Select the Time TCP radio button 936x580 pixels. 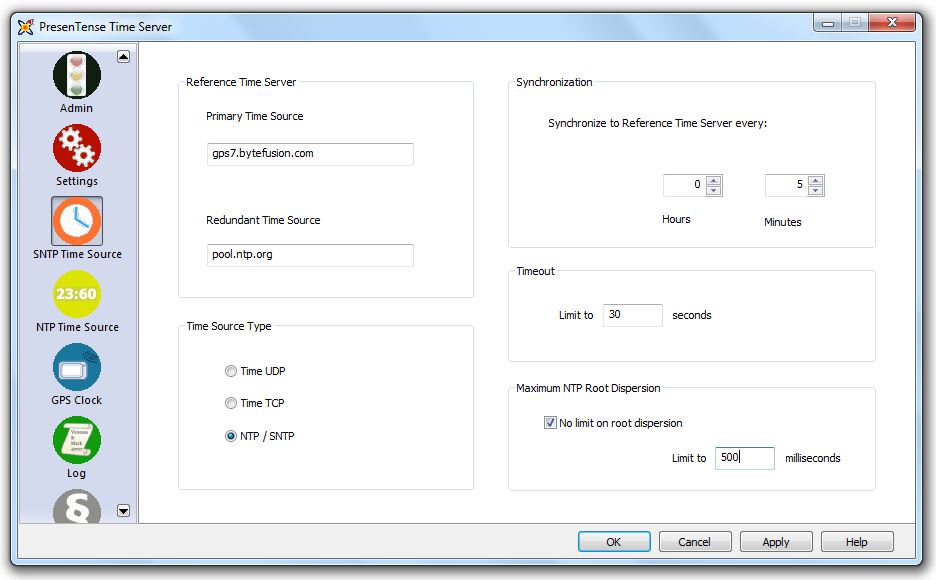231,403
